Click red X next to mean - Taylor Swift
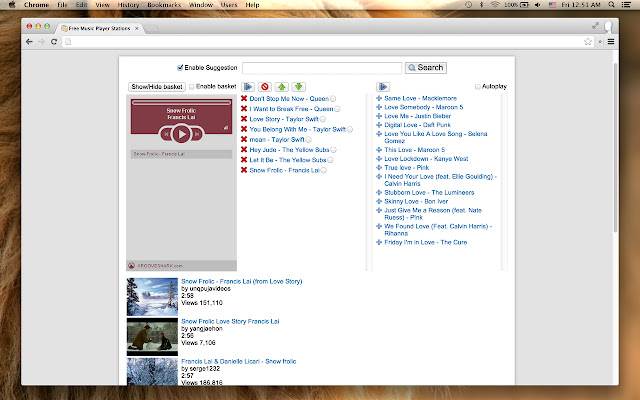Viewport: 640px width, 400px height. point(244,139)
